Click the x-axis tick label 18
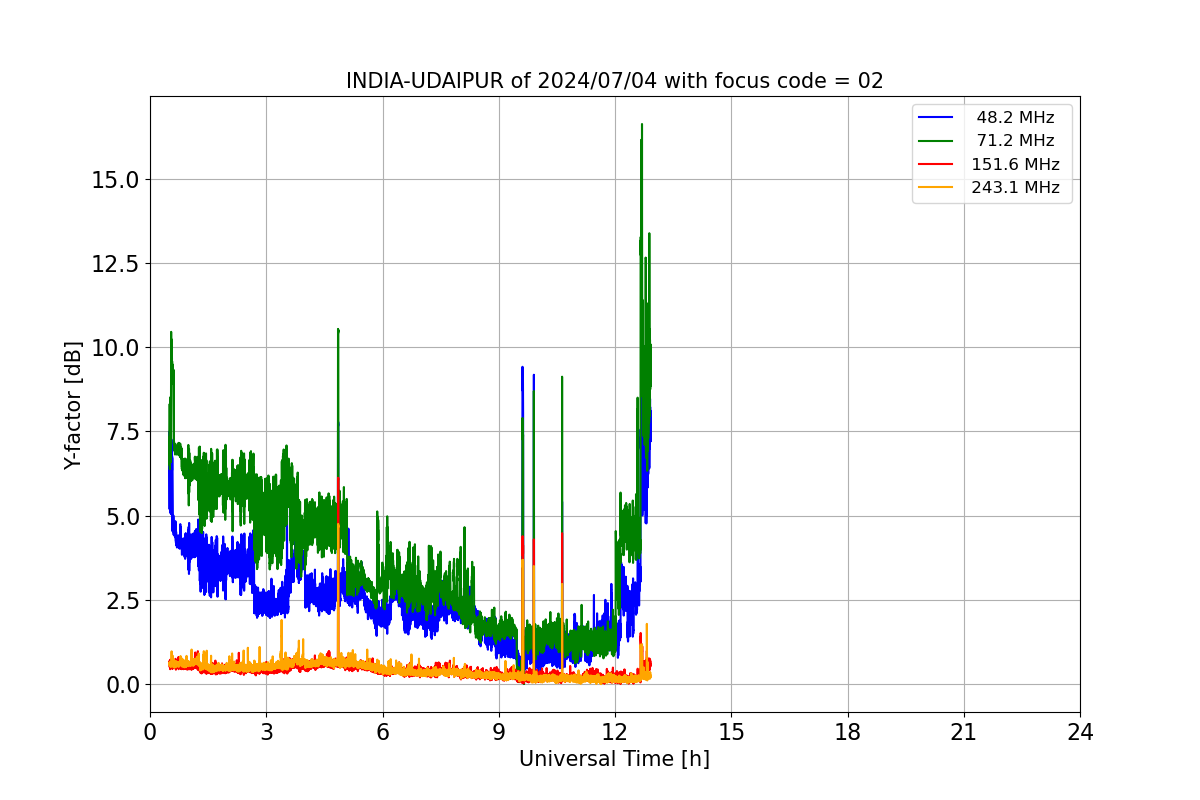This screenshot has height=800, width=1200. point(847,733)
